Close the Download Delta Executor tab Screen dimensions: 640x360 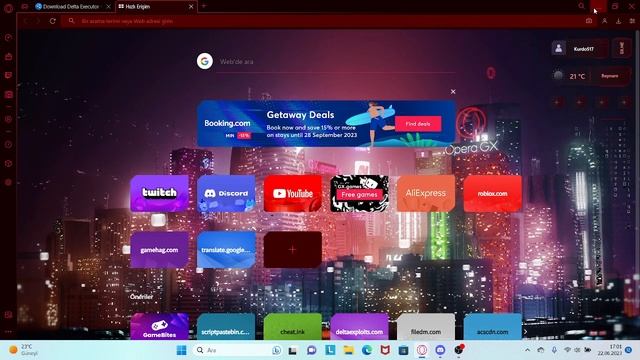(x=108, y=7)
